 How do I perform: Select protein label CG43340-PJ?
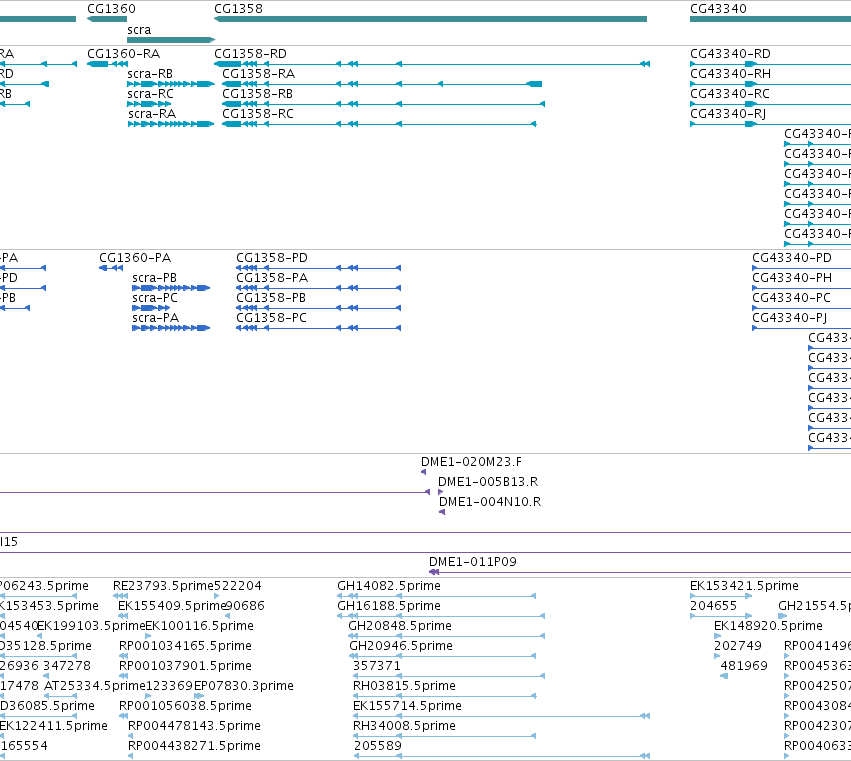(790, 318)
